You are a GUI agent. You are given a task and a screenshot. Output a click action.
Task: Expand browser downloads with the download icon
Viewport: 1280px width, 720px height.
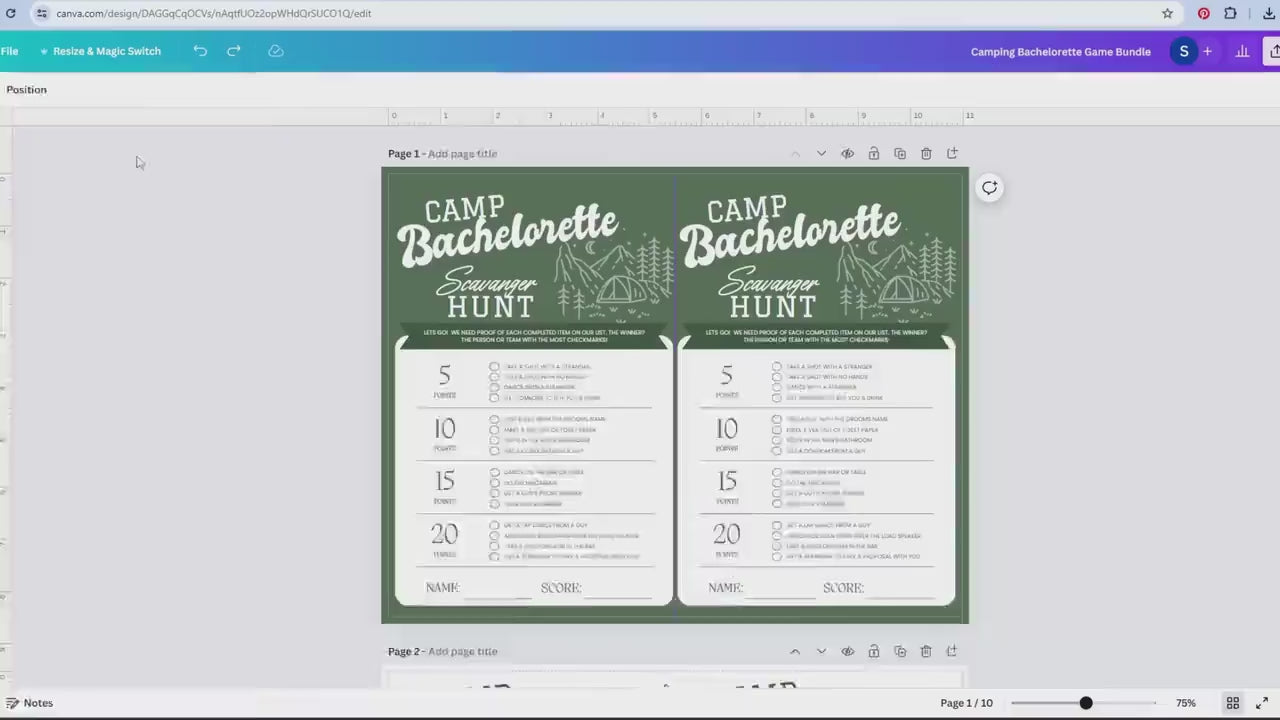coord(1269,13)
